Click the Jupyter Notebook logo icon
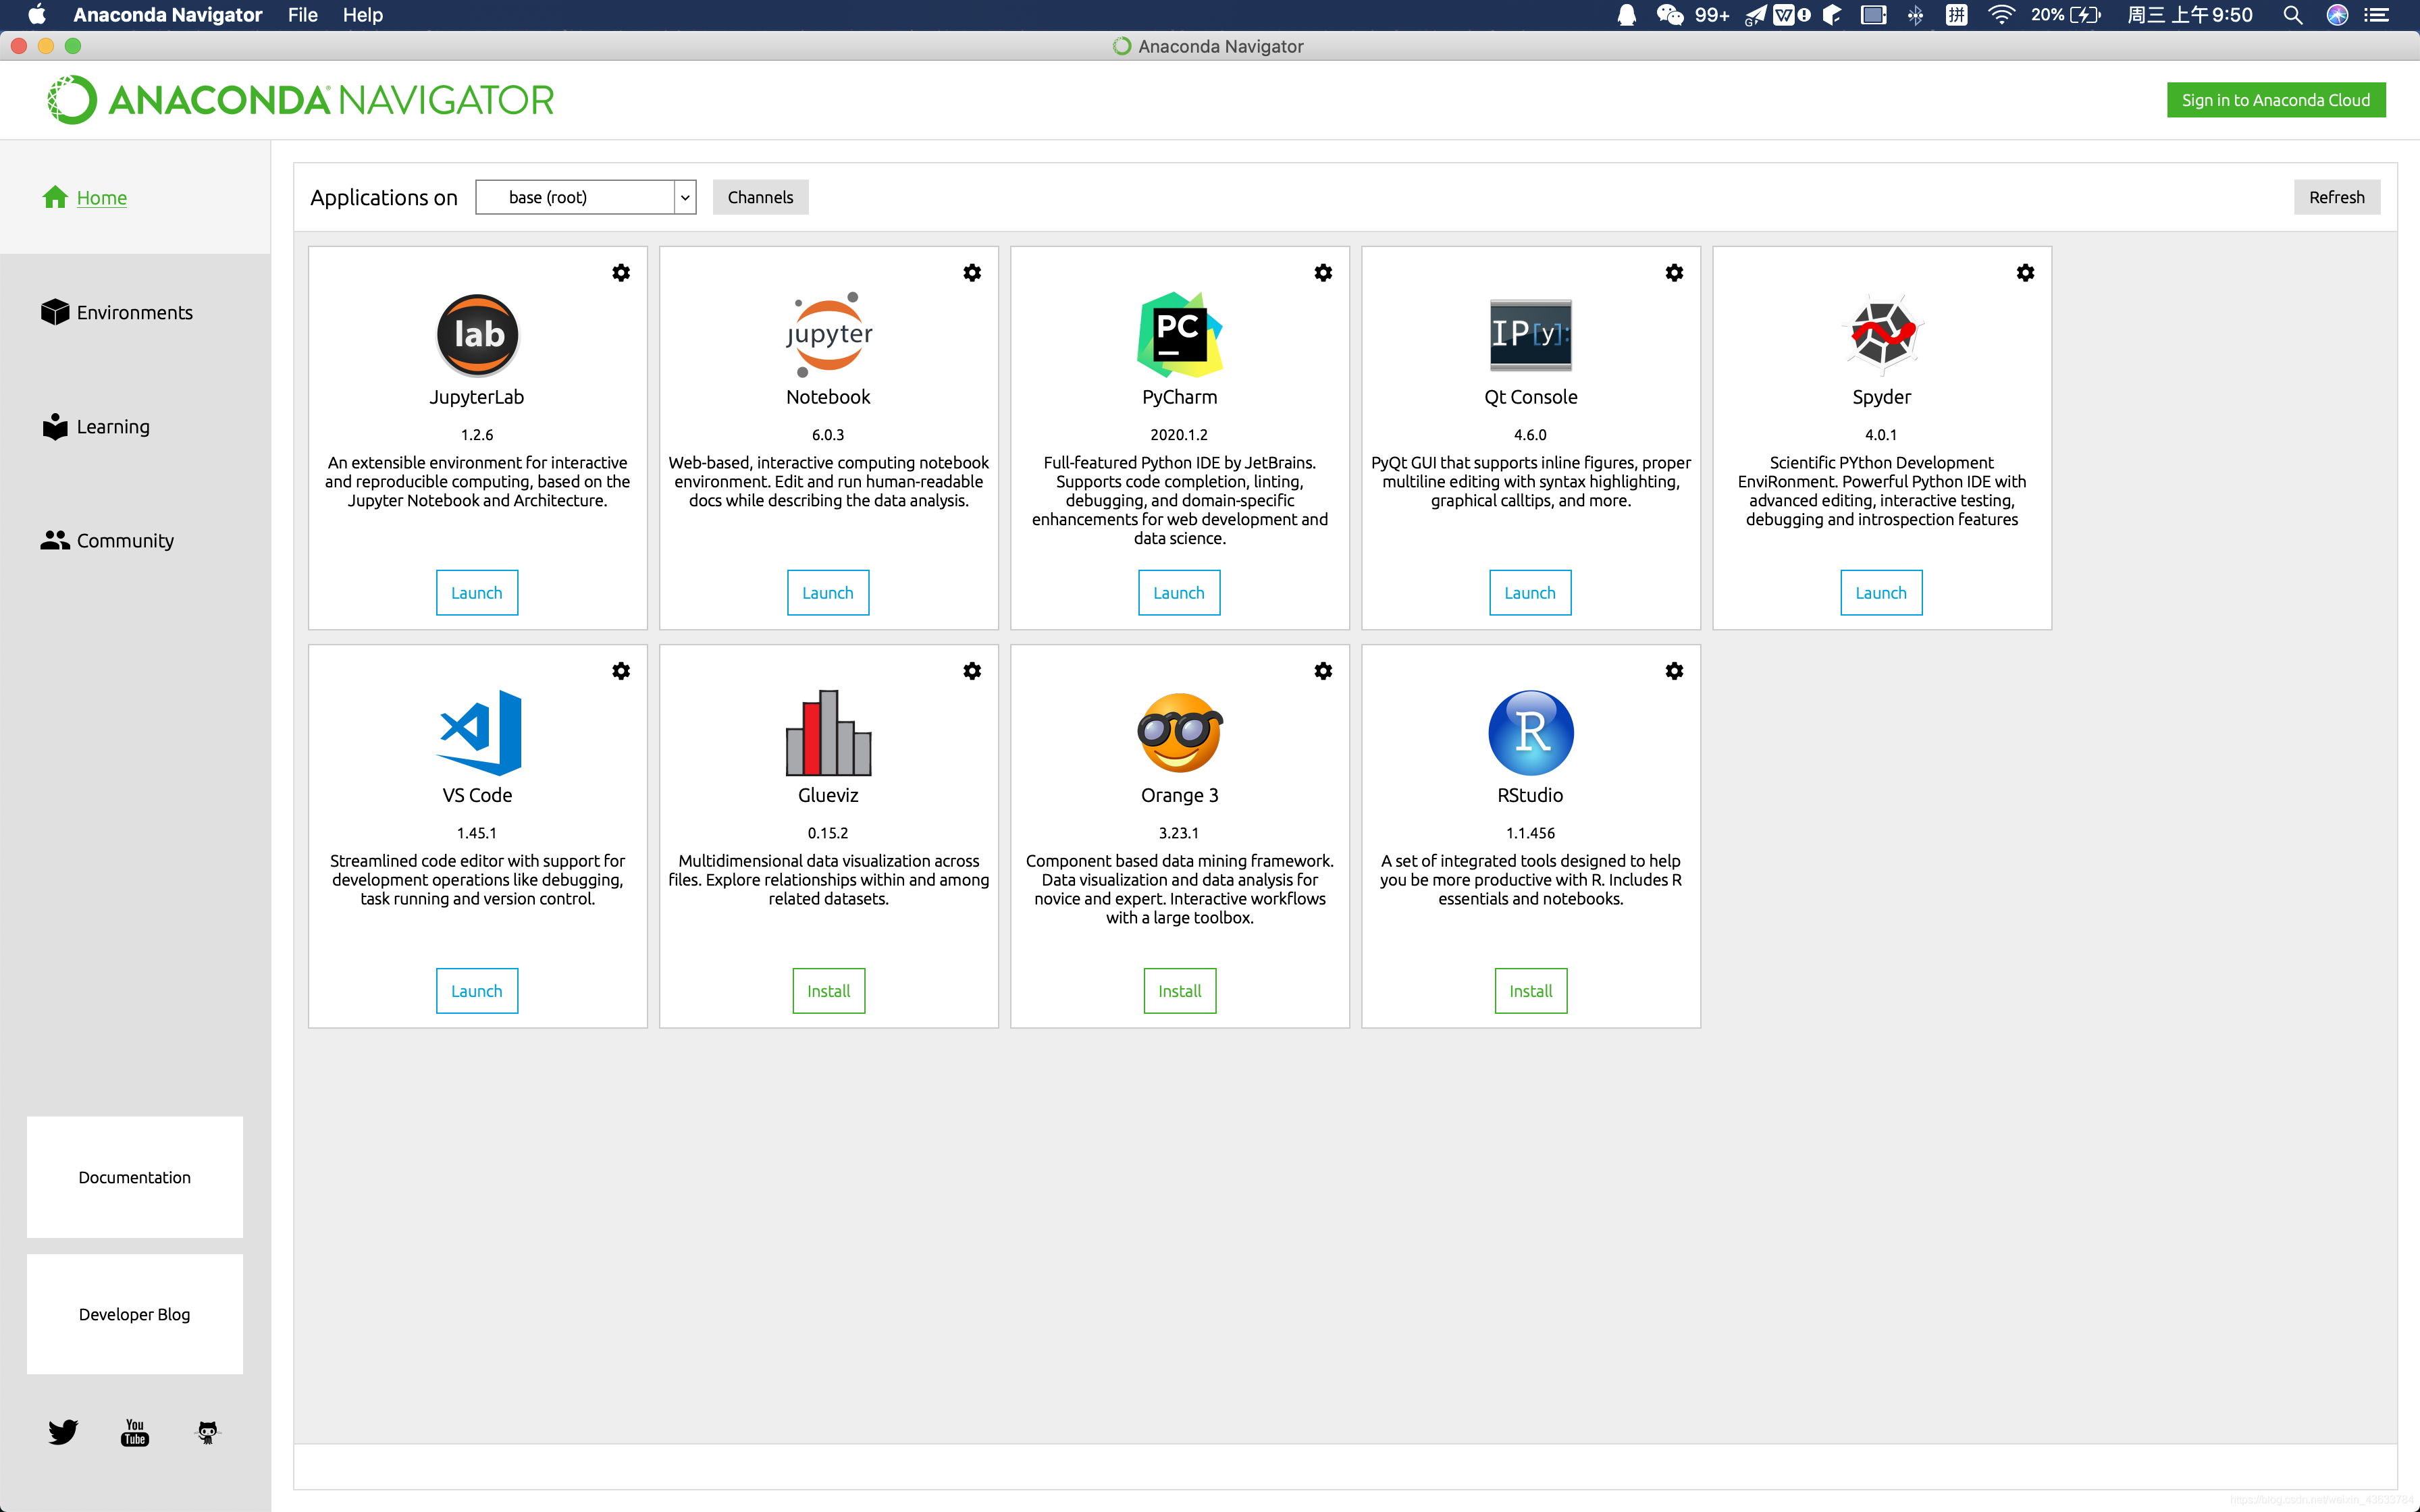This screenshot has height=1512, width=2420. (828, 335)
